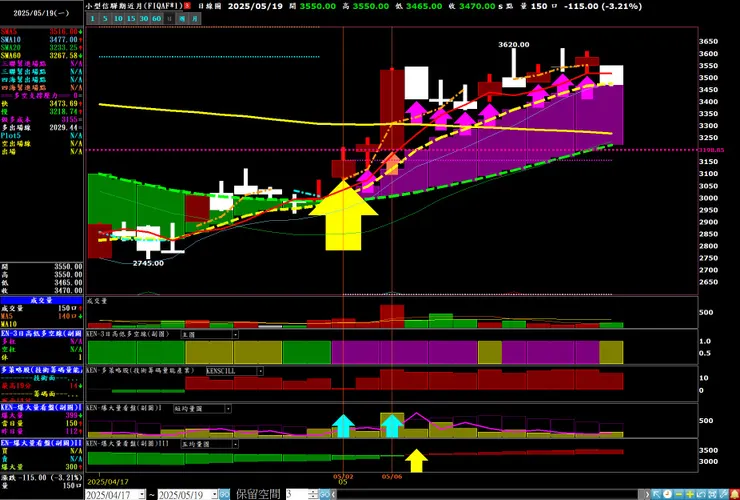Open the start date 2025/04/17 dropdown
Screen dimensions: 740x500
(142, 494)
